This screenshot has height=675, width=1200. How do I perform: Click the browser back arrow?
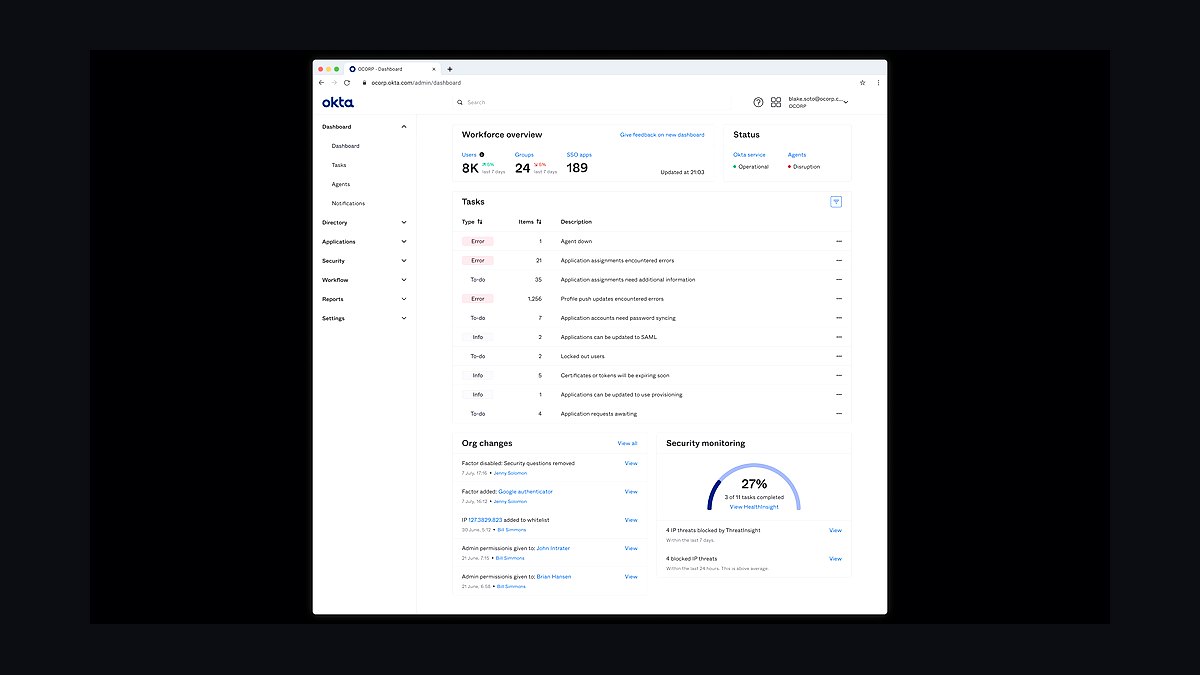(x=321, y=82)
